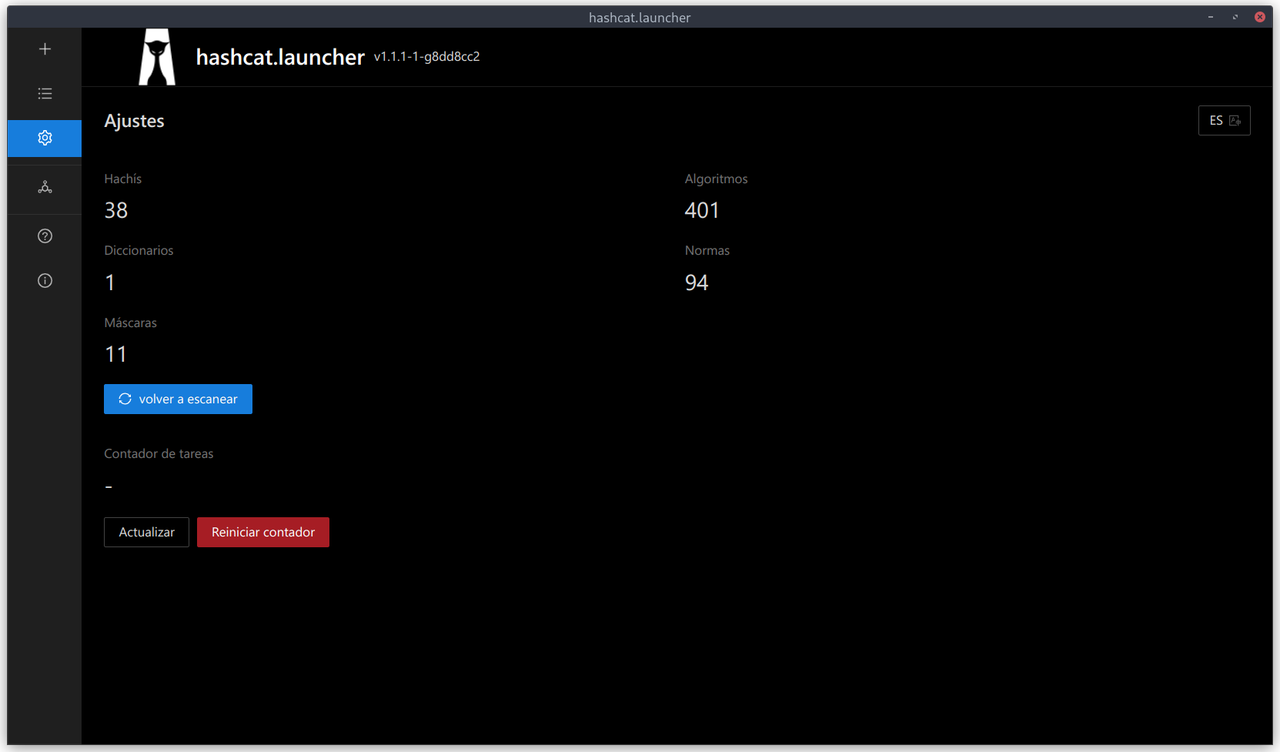
Task: Click the Máscaras label
Action: point(130,323)
